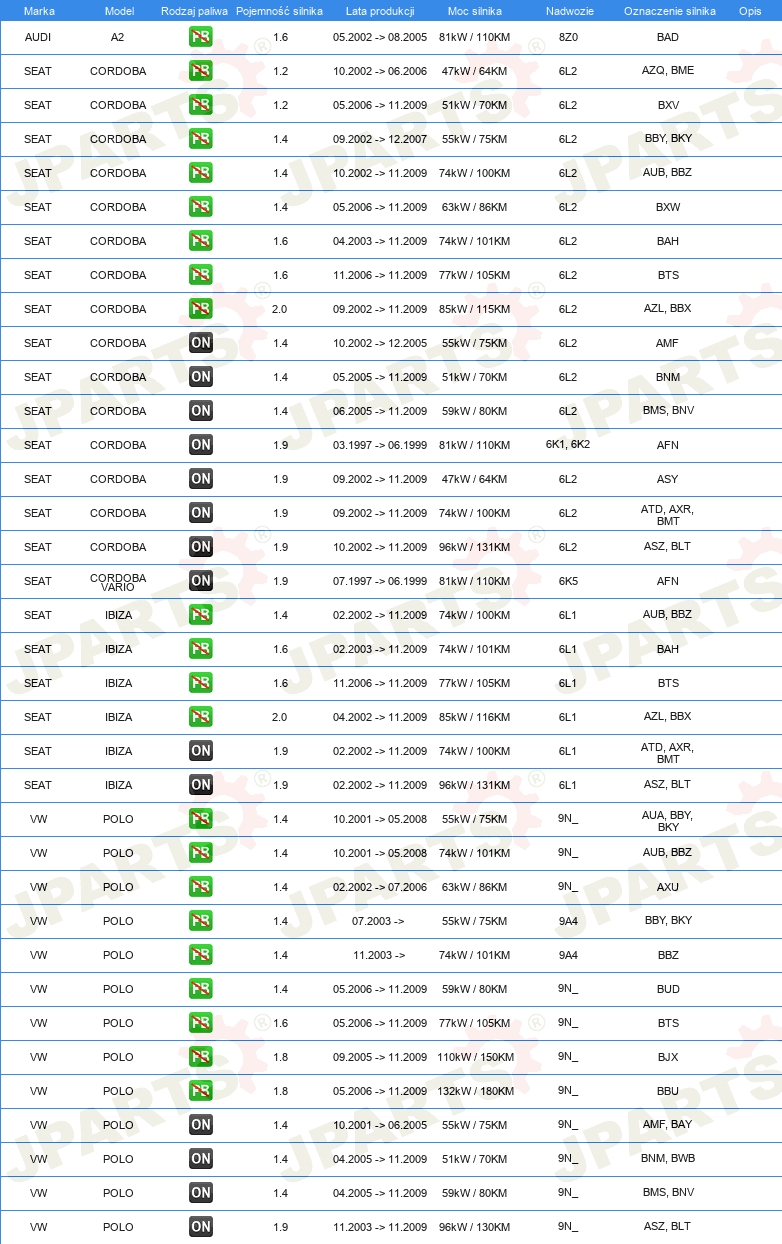Click the Moc silnika column header
Viewport: 782px width, 1244px height.
pyautogui.click(x=475, y=11)
